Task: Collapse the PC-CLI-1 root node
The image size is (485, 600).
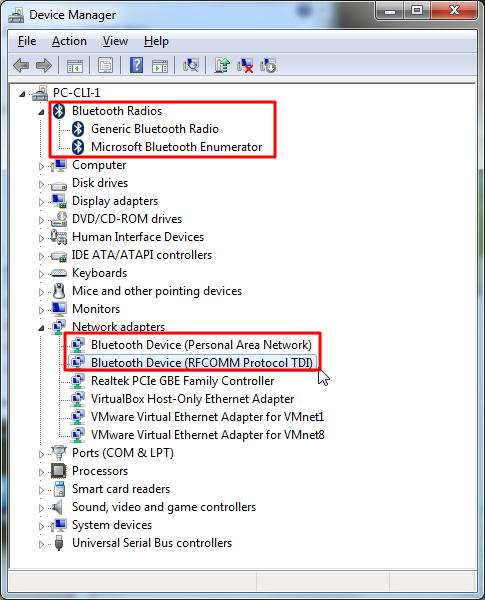Action: (22, 94)
